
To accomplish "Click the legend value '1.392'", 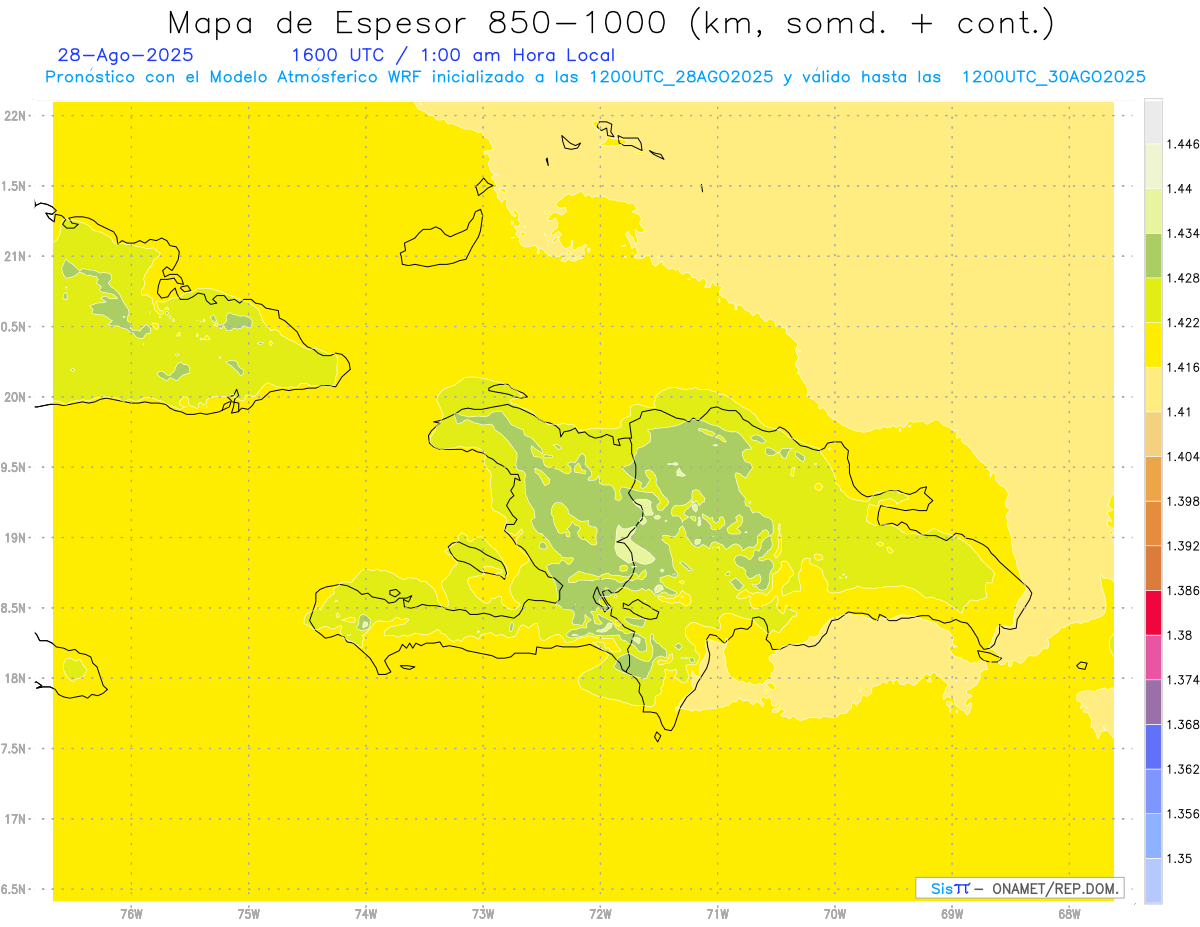I will (x=1185, y=546).
